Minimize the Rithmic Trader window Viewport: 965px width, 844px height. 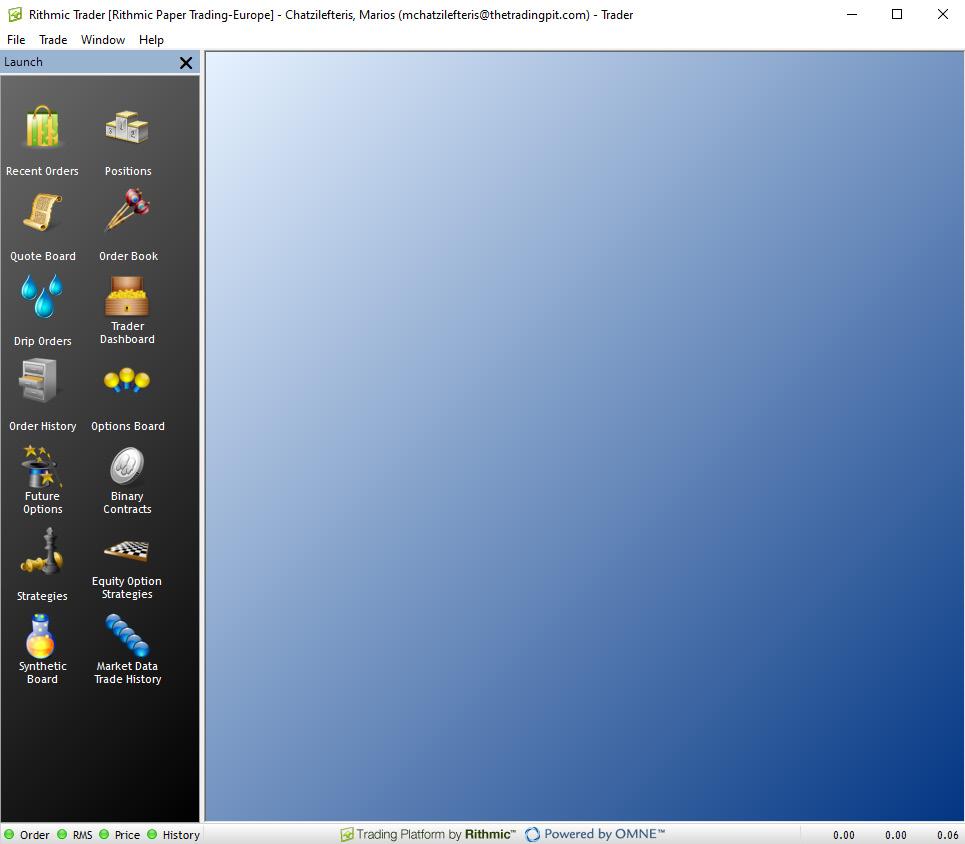852,14
